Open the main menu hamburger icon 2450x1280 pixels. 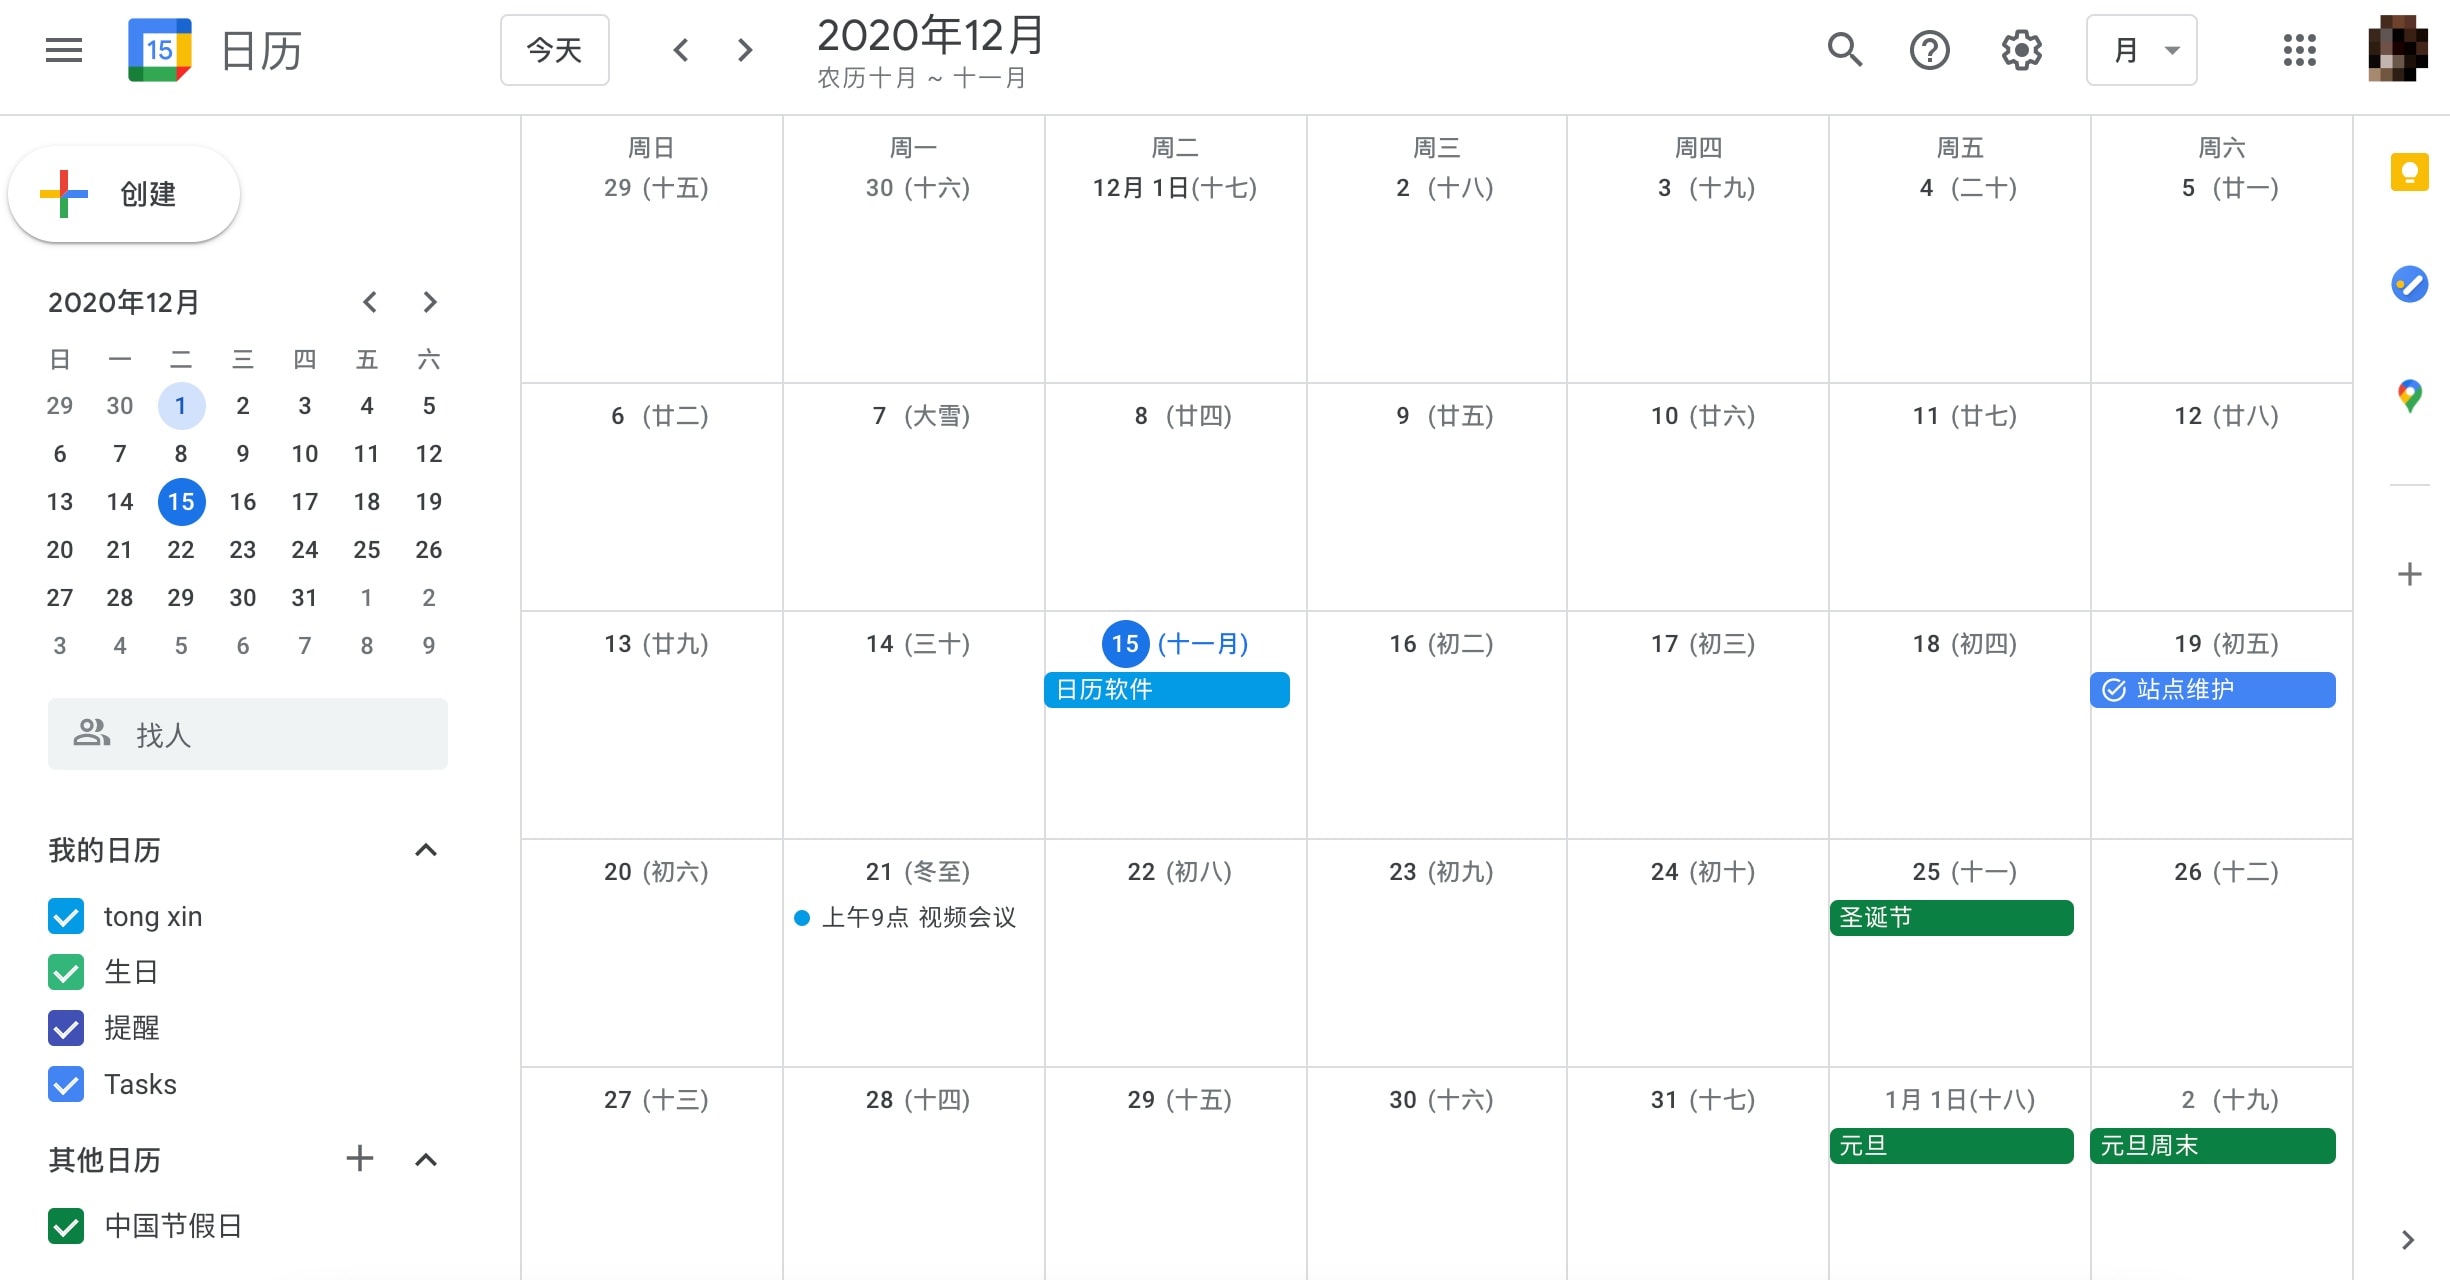click(x=64, y=50)
